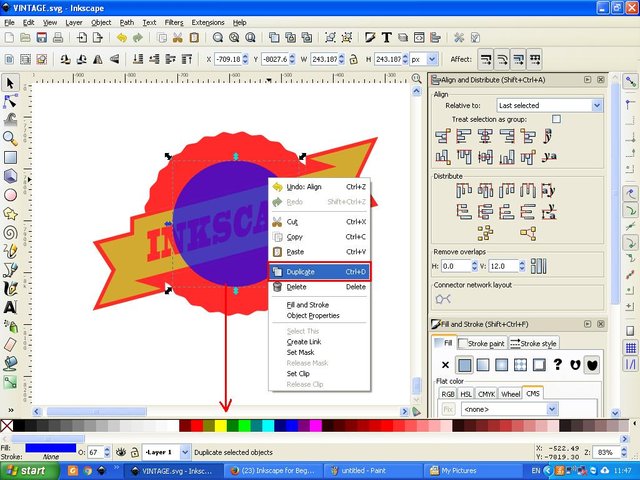Image resolution: width=640 pixels, height=480 pixels.
Task: Open Text and Font dialog via T icon
Action: pyautogui.click(x=387, y=38)
